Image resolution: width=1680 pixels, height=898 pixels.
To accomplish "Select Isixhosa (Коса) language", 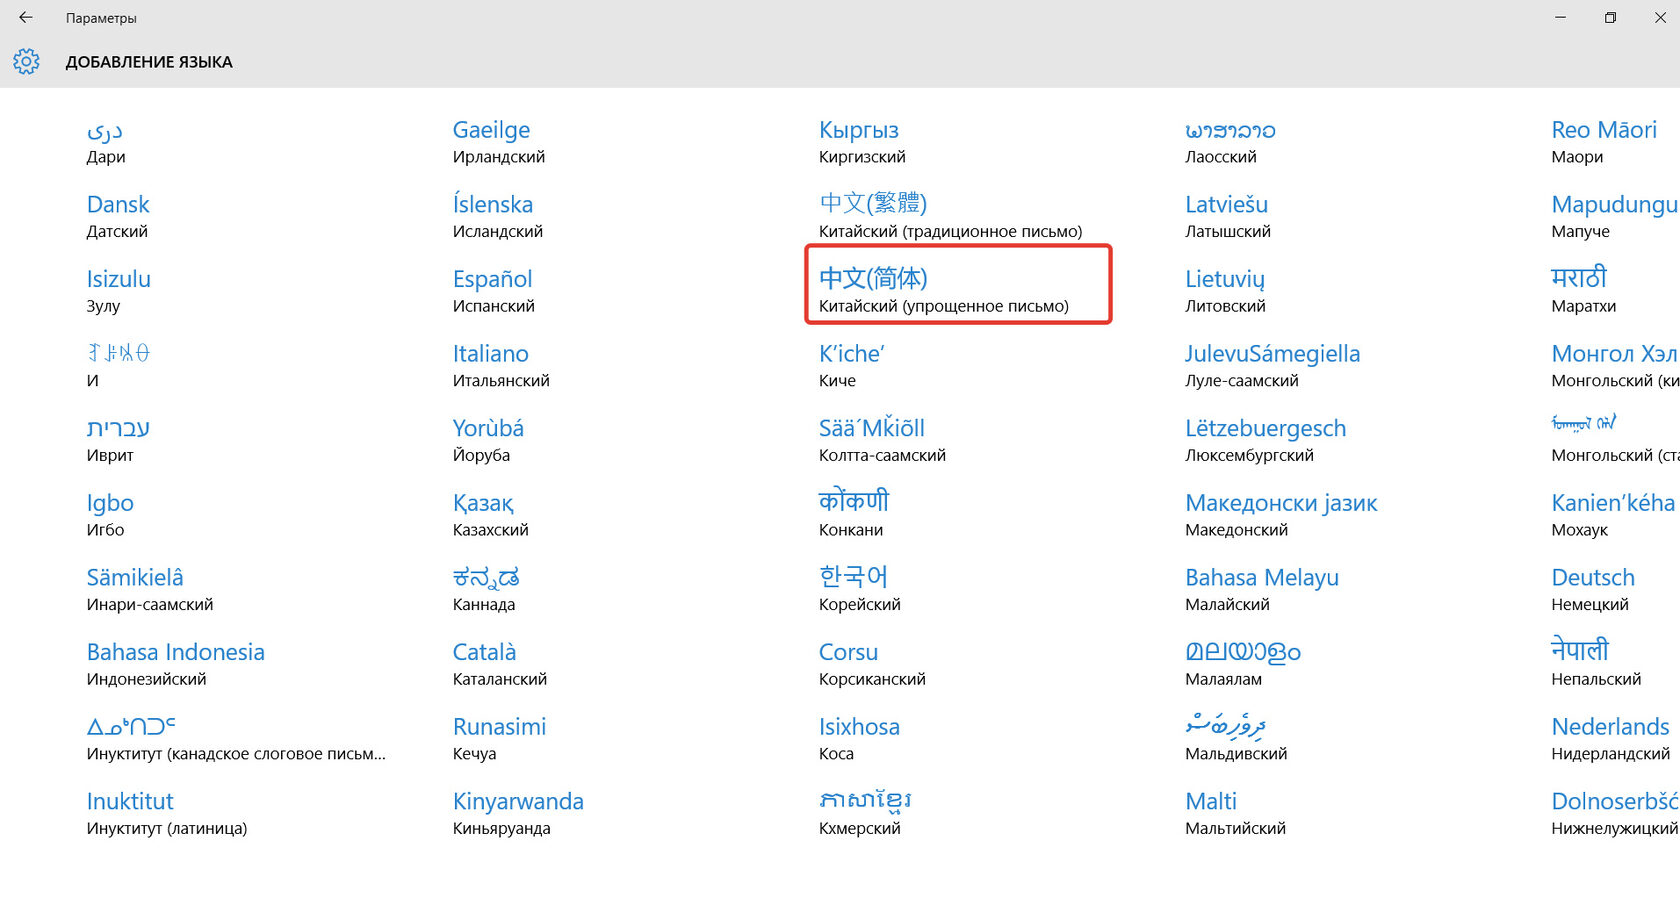I will [859, 739].
